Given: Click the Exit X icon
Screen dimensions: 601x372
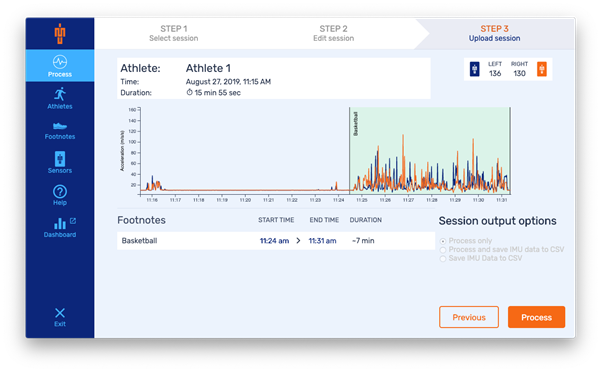Looking at the screenshot, I should [x=60, y=313].
